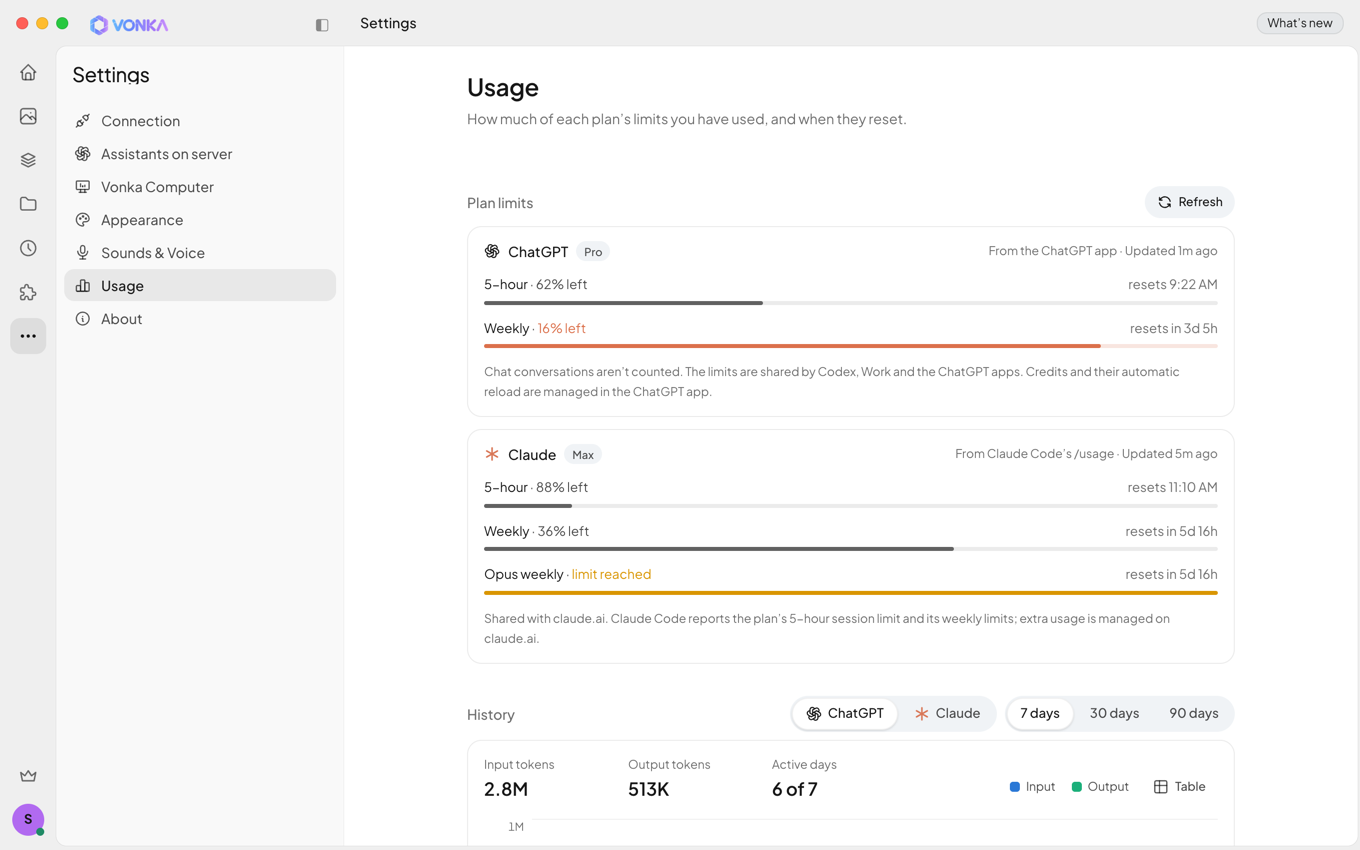Open the Home icon in left rail

[x=28, y=72]
